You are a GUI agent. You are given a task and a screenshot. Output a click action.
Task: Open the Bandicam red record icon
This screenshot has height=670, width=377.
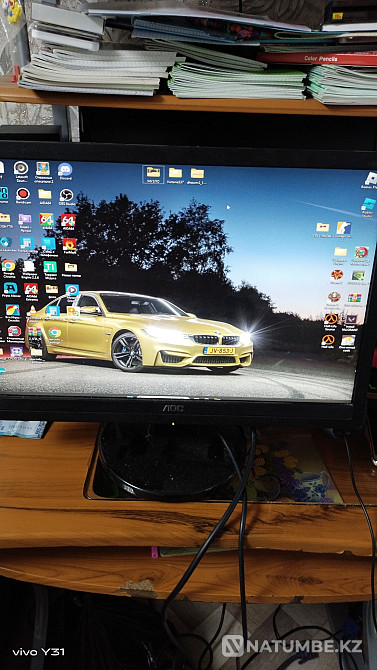pyautogui.click(x=23, y=195)
